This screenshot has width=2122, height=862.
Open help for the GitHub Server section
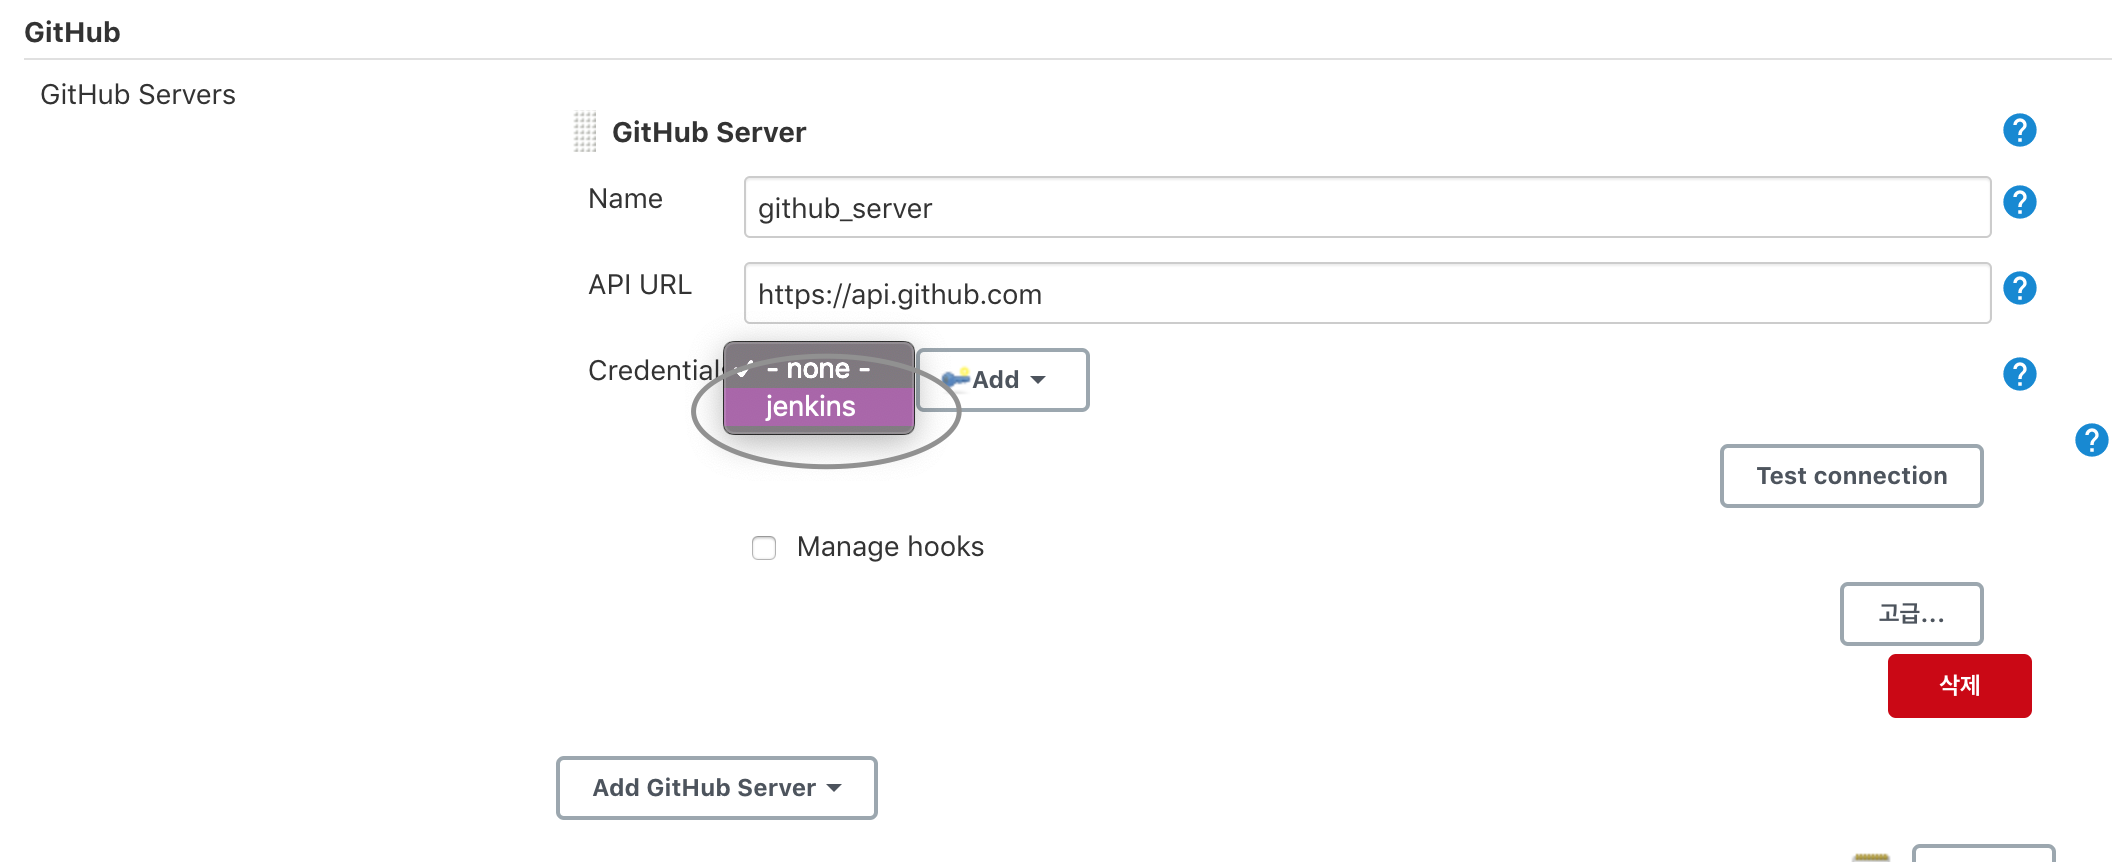coord(2019,130)
